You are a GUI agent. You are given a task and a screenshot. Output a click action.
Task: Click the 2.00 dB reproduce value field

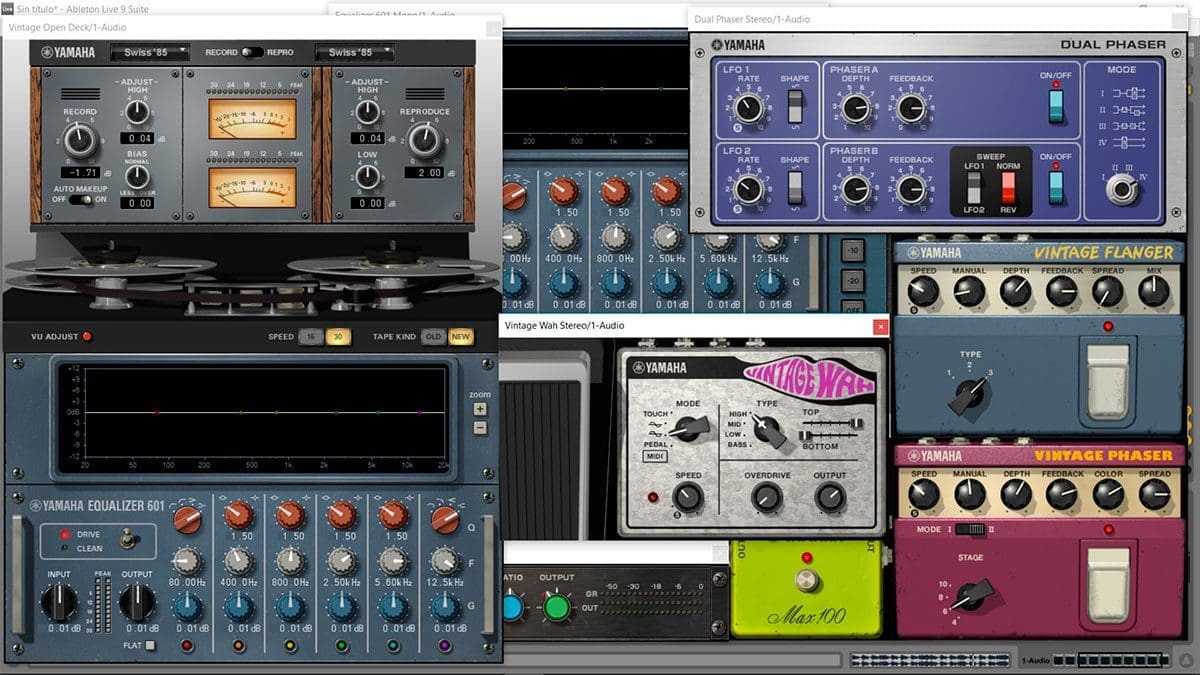point(423,173)
